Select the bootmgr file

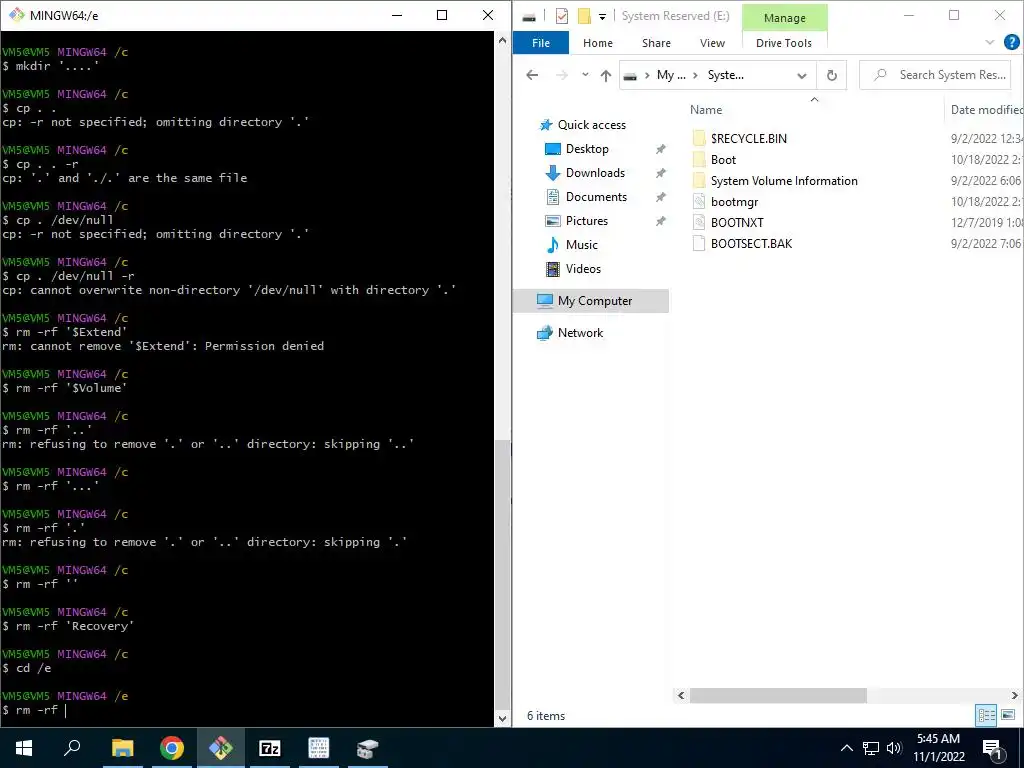(x=734, y=202)
